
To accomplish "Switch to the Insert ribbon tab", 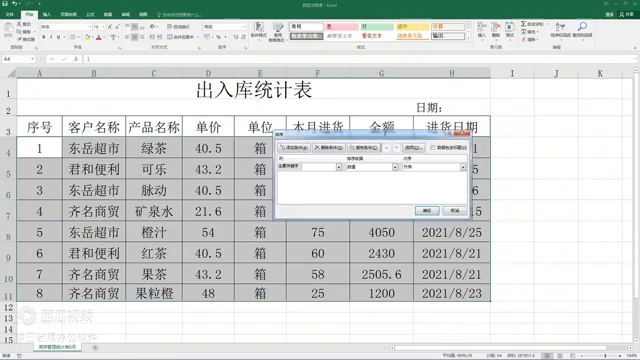I will pos(47,15).
